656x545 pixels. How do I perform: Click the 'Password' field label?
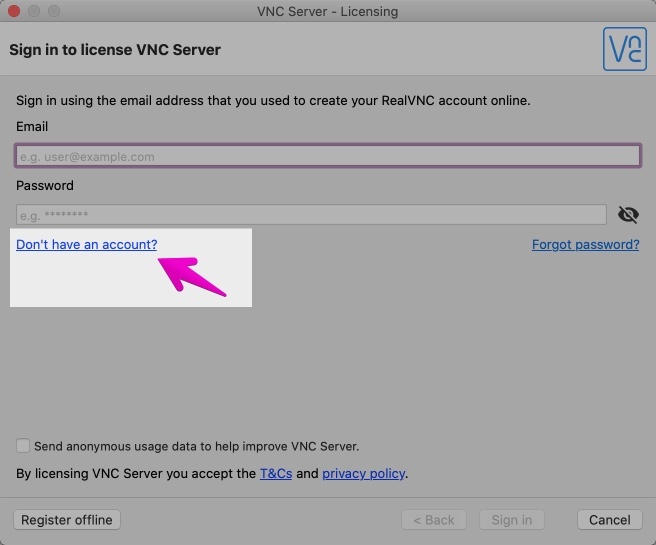(45, 185)
